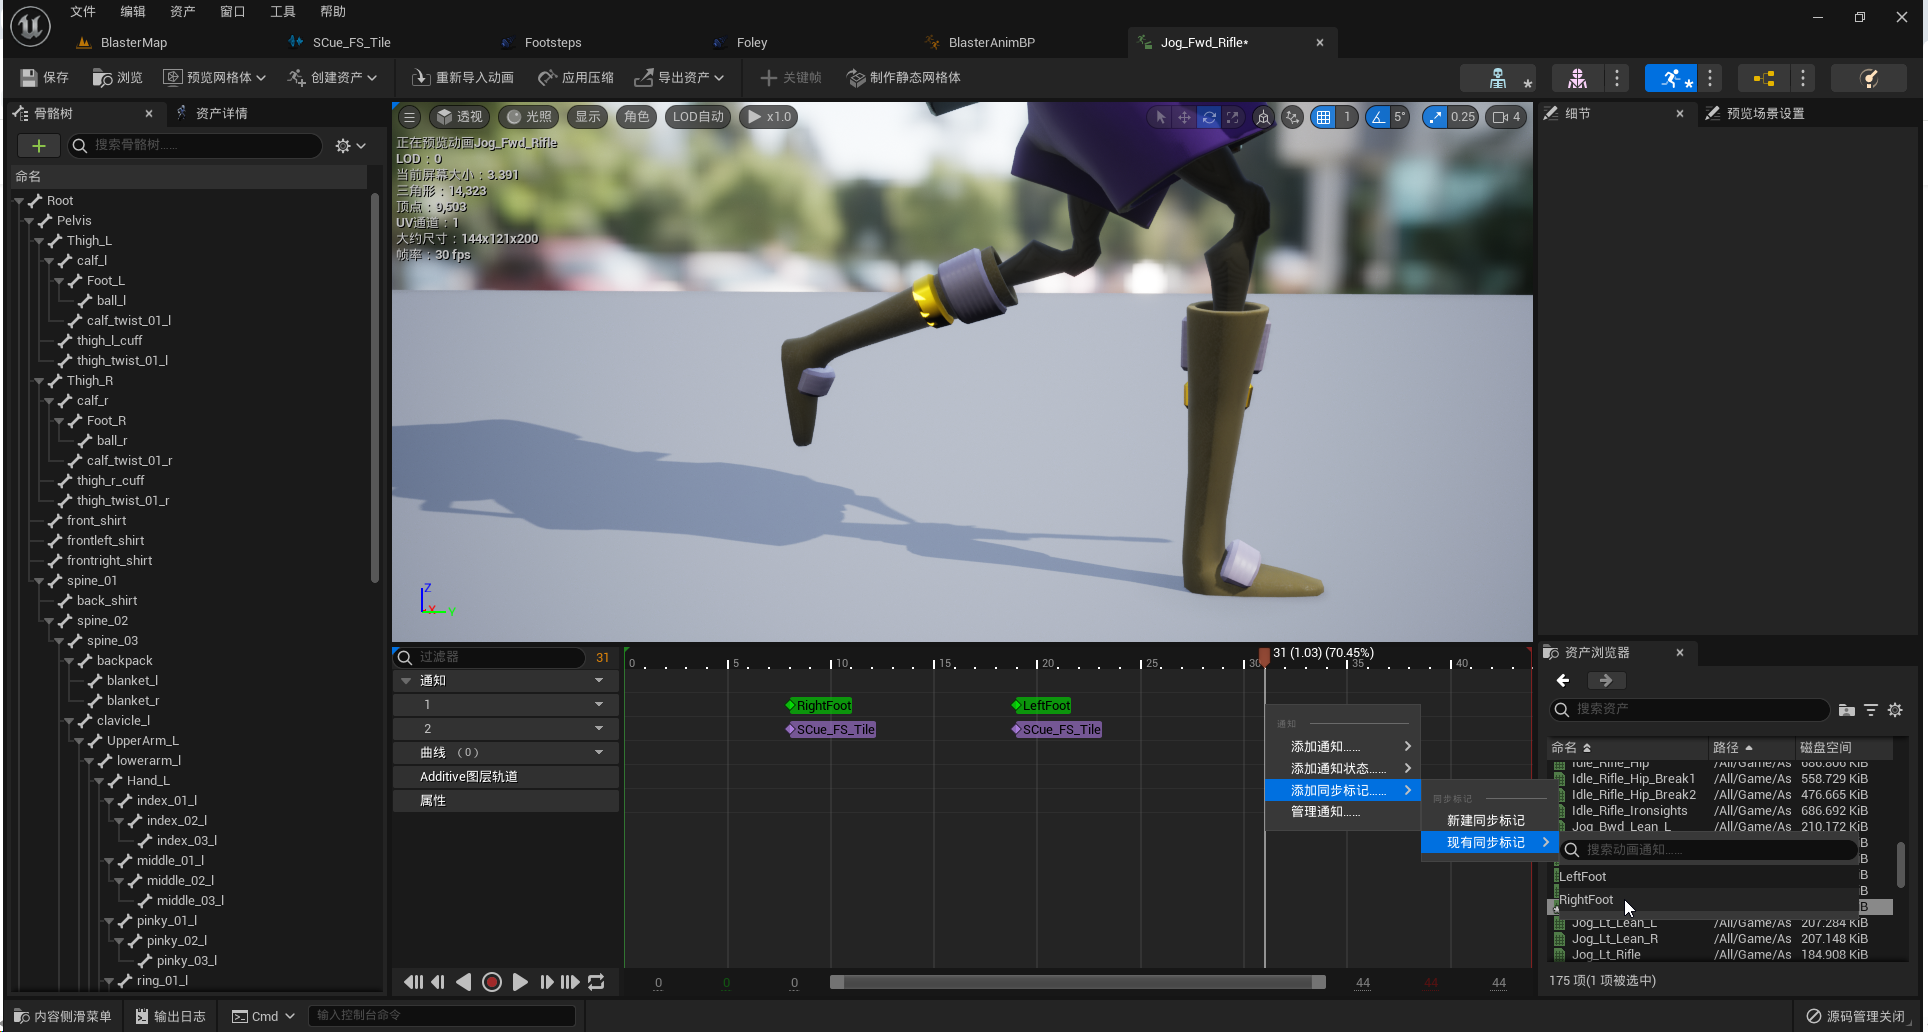Go back in asset browser
This screenshot has height=1032, width=1928.
(x=1563, y=681)
